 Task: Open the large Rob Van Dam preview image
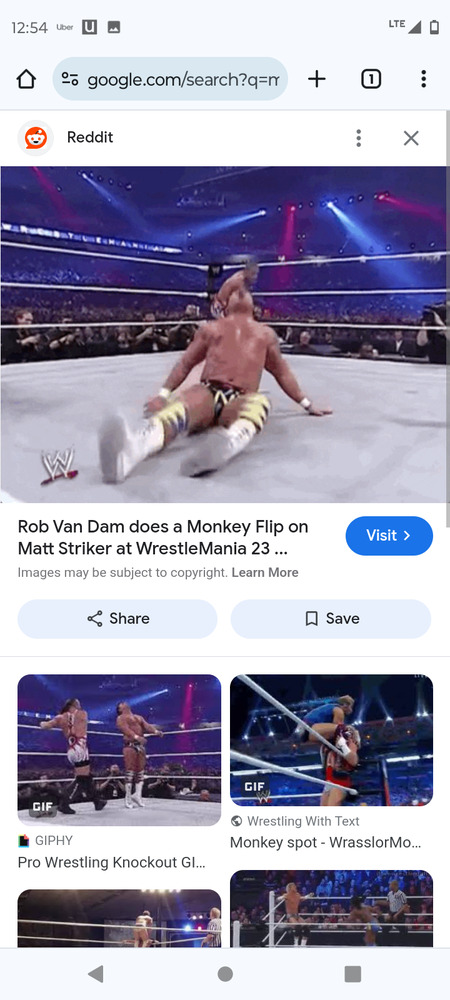tap(224, 335)
